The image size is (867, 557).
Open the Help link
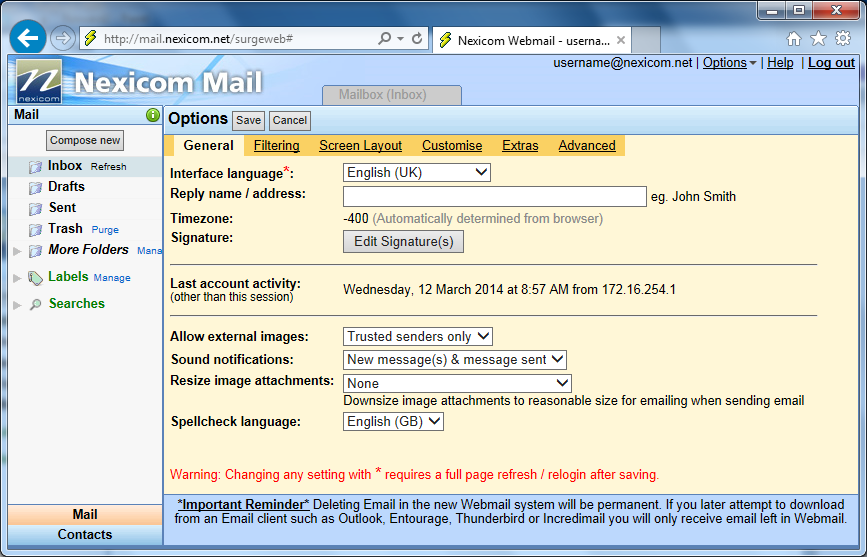[780, 63]
